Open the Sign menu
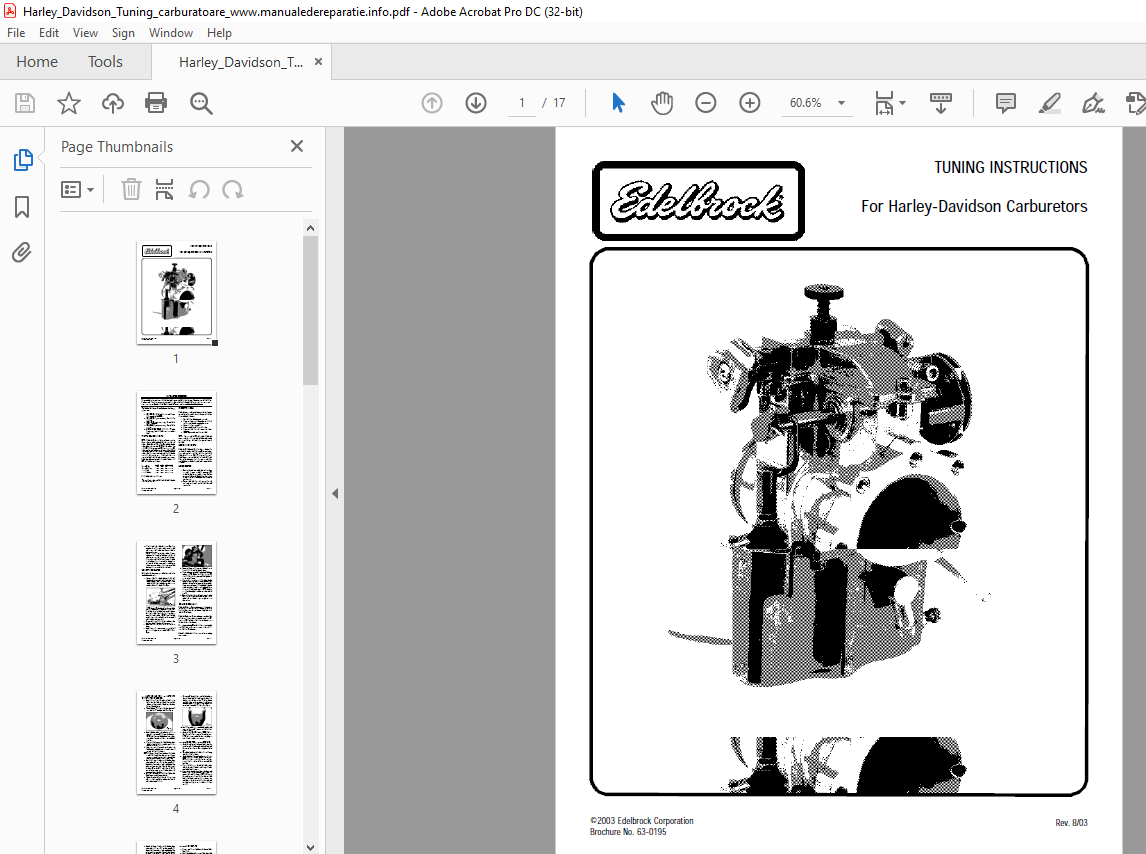The image size is (1146, 854). click(x=123, y=33)
